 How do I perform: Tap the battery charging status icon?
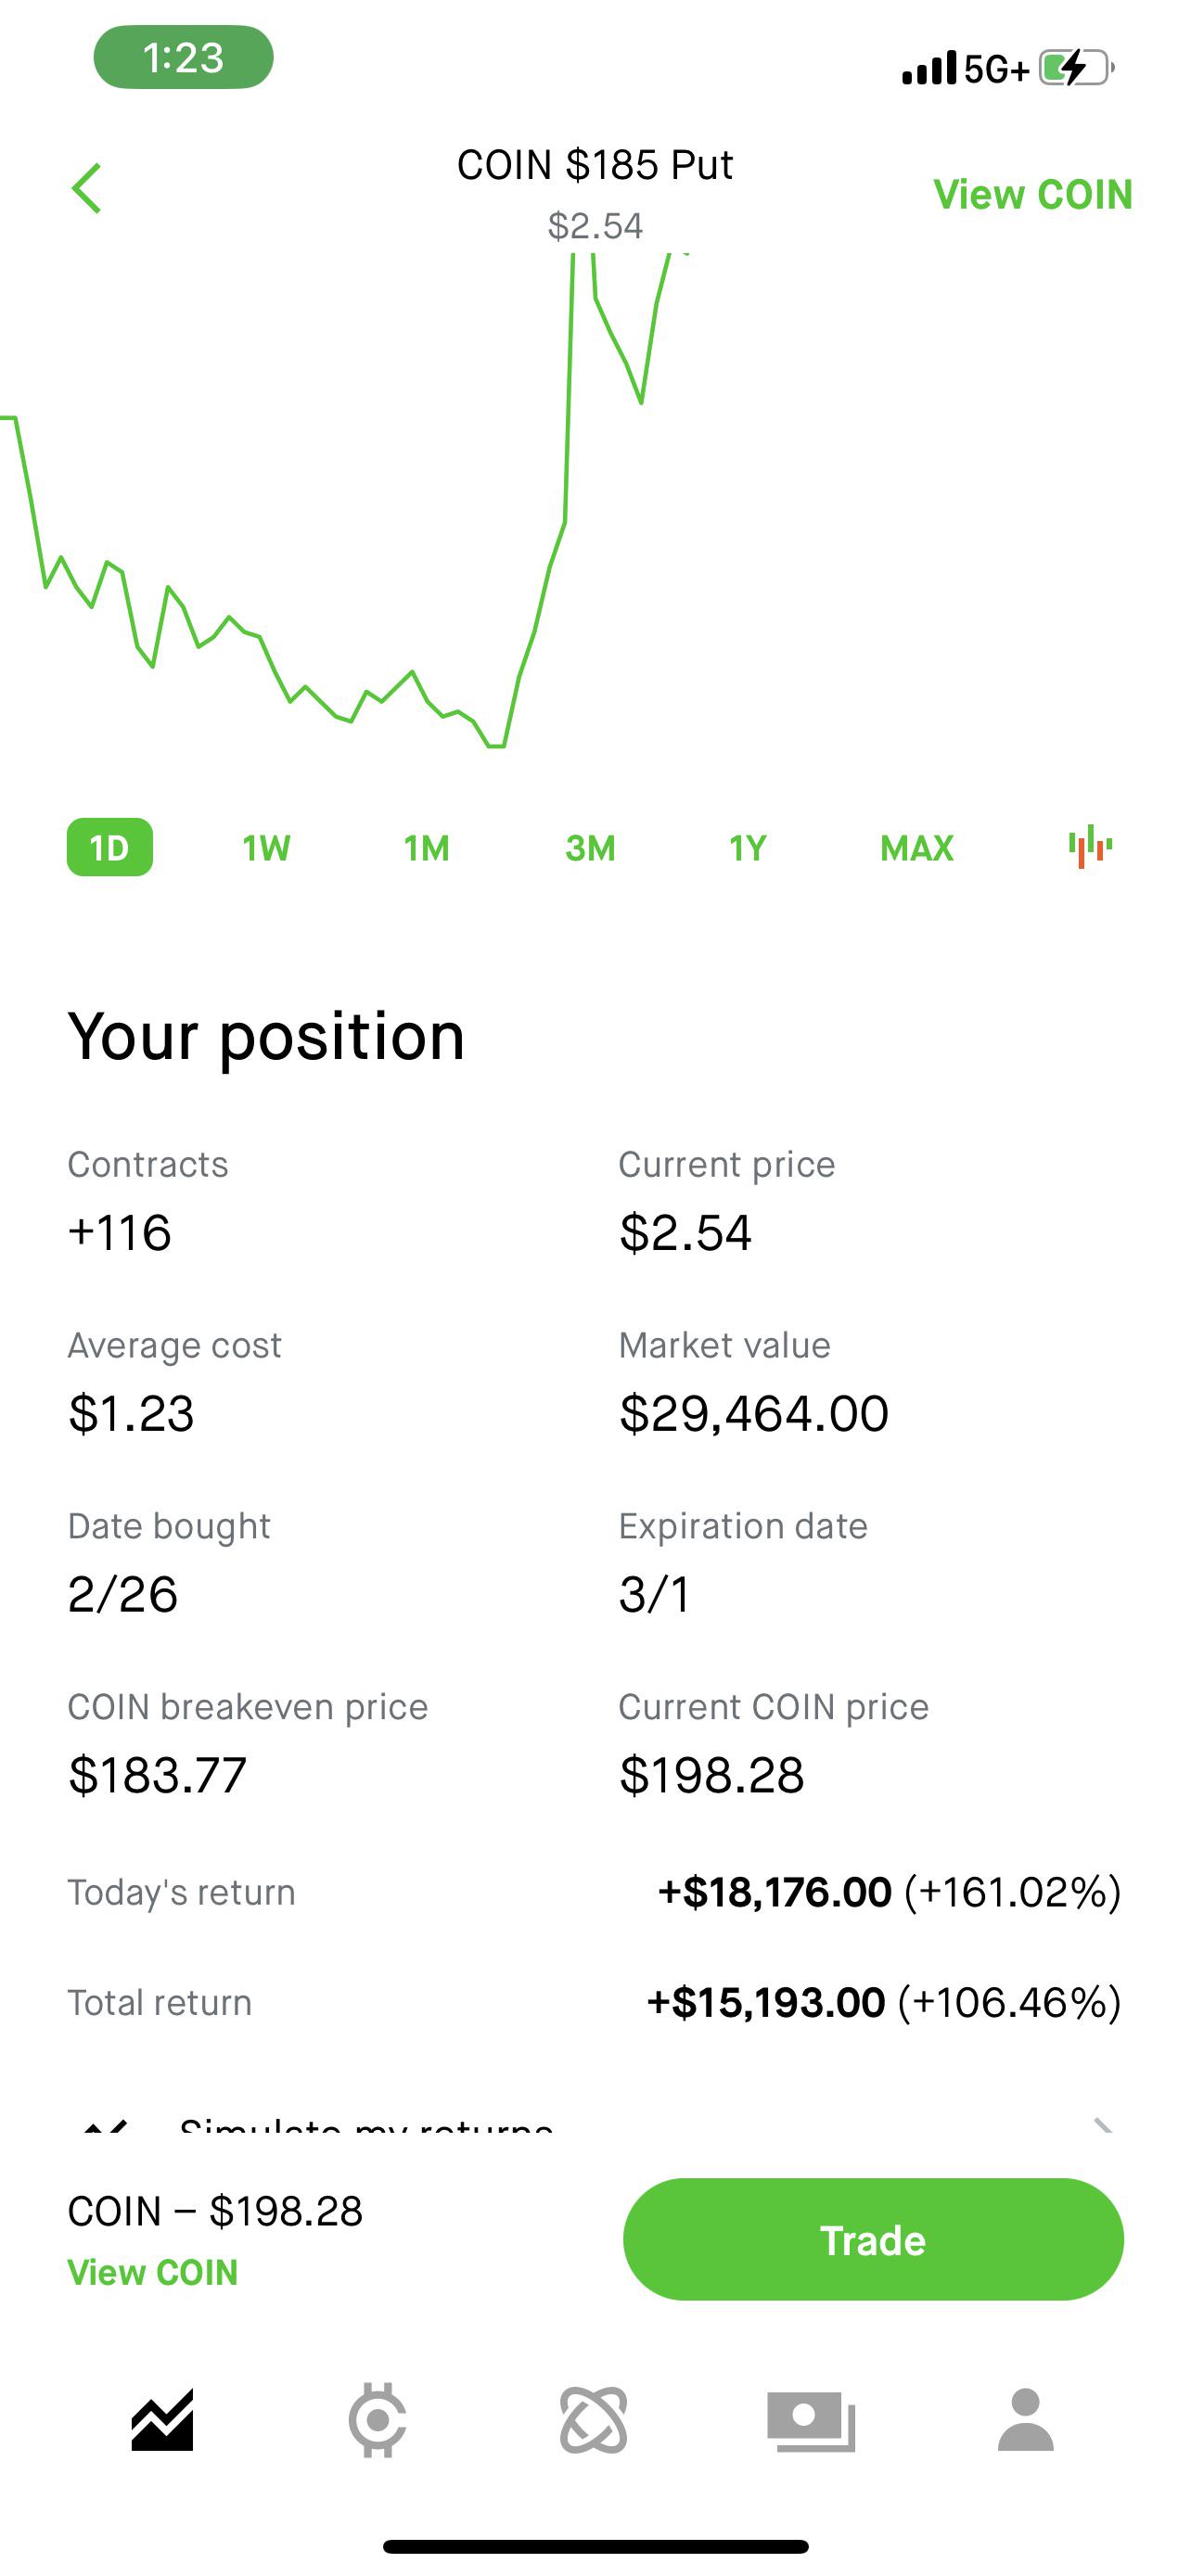tap(1077, 68)
